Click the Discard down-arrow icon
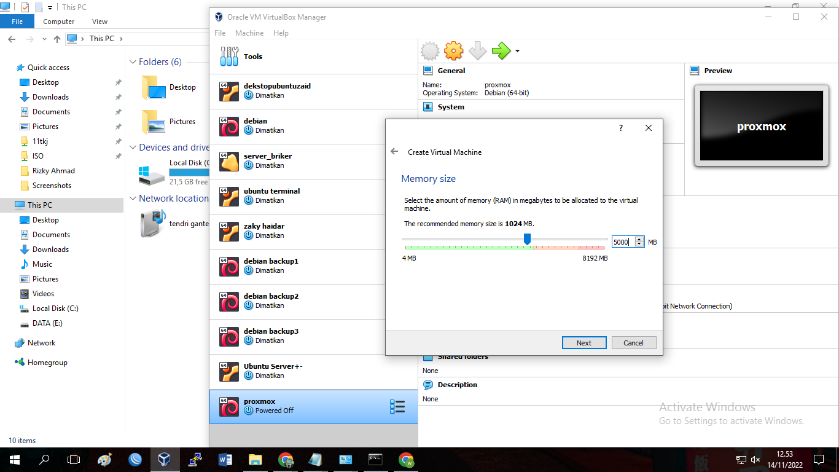The image size is (839, 472). click(x=477, y=51)
